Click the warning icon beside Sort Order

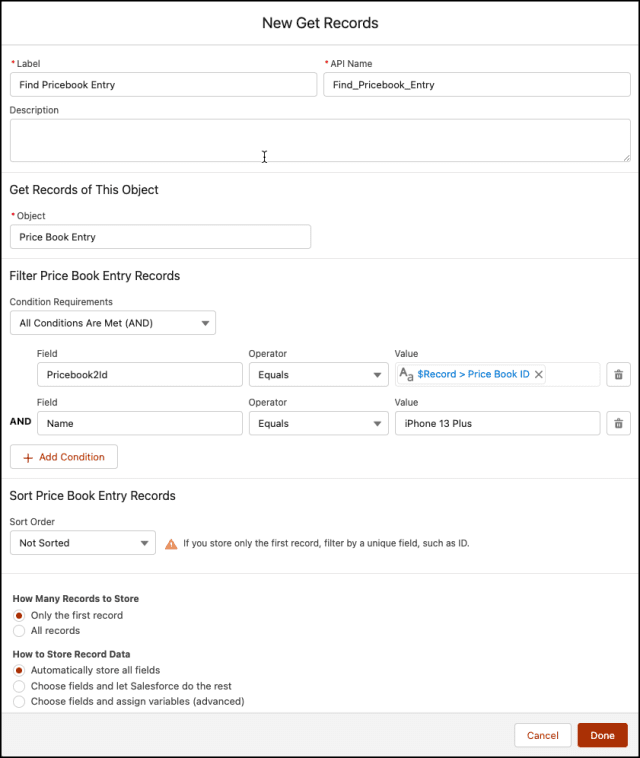point(171,544)
